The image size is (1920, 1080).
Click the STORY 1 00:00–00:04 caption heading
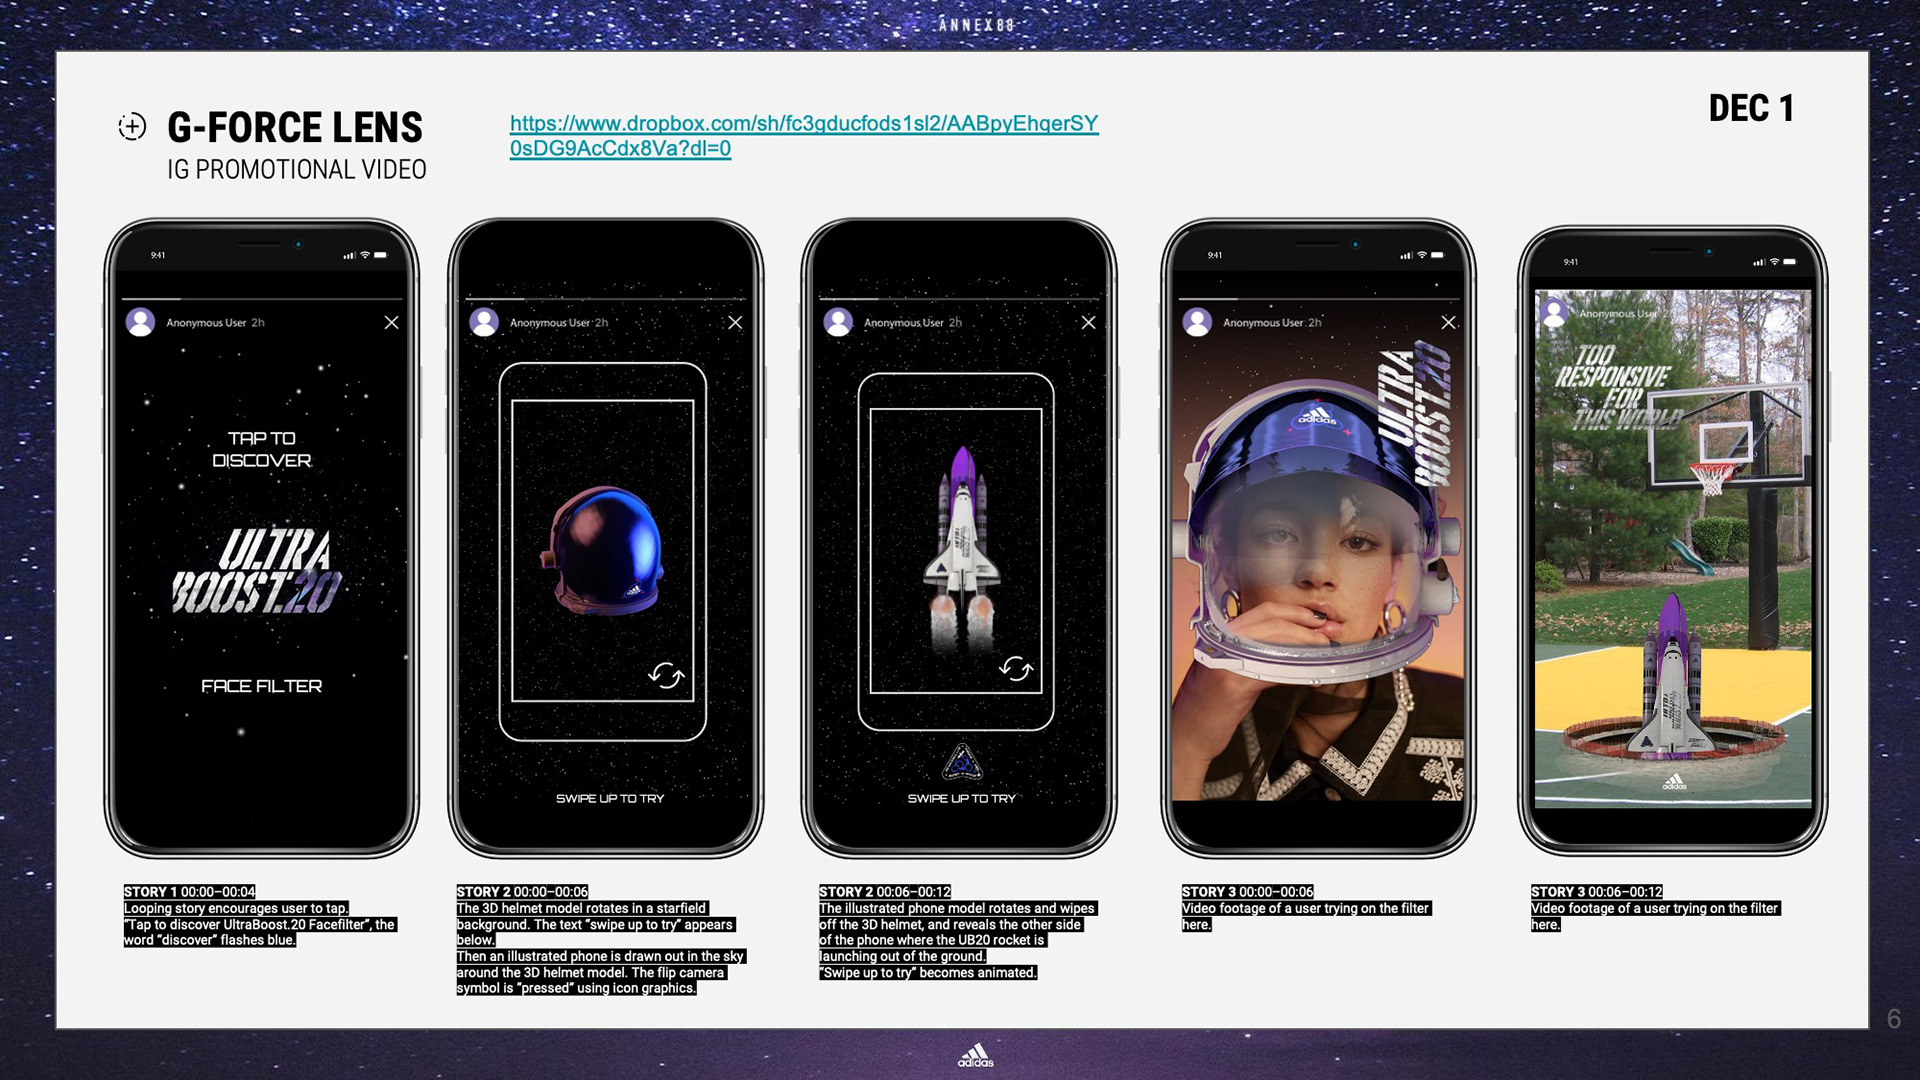point(190,891)
